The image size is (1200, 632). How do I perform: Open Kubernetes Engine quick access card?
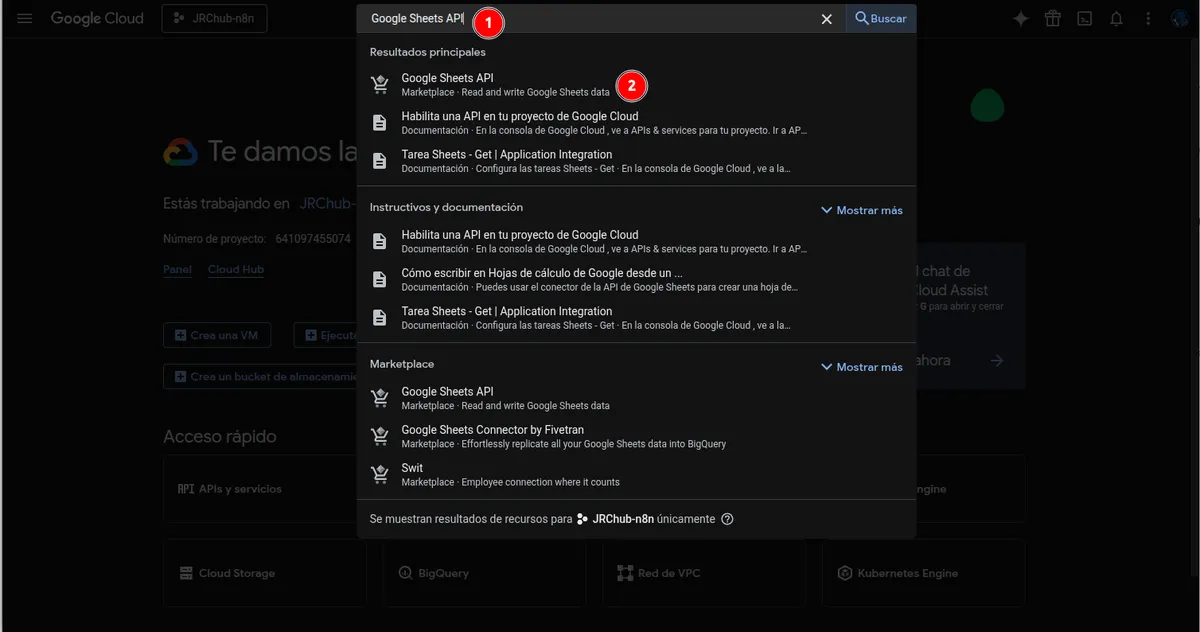click(925, 573)
